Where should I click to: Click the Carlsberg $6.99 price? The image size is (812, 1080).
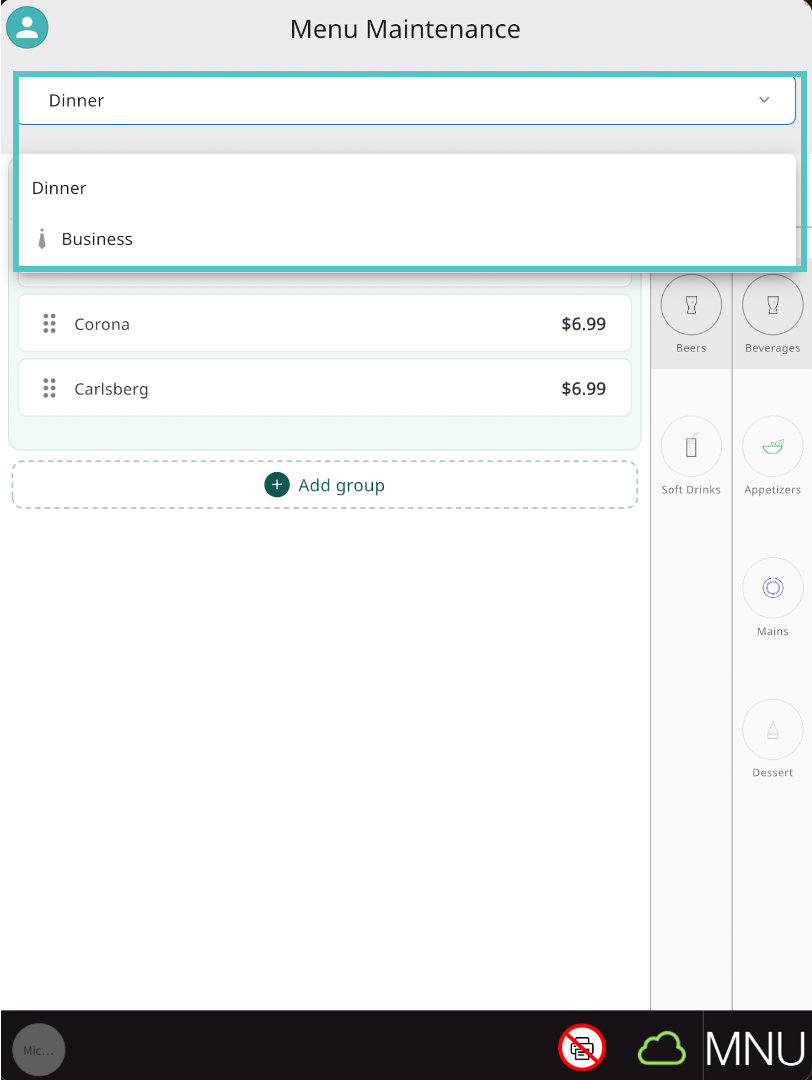[583, 388]
